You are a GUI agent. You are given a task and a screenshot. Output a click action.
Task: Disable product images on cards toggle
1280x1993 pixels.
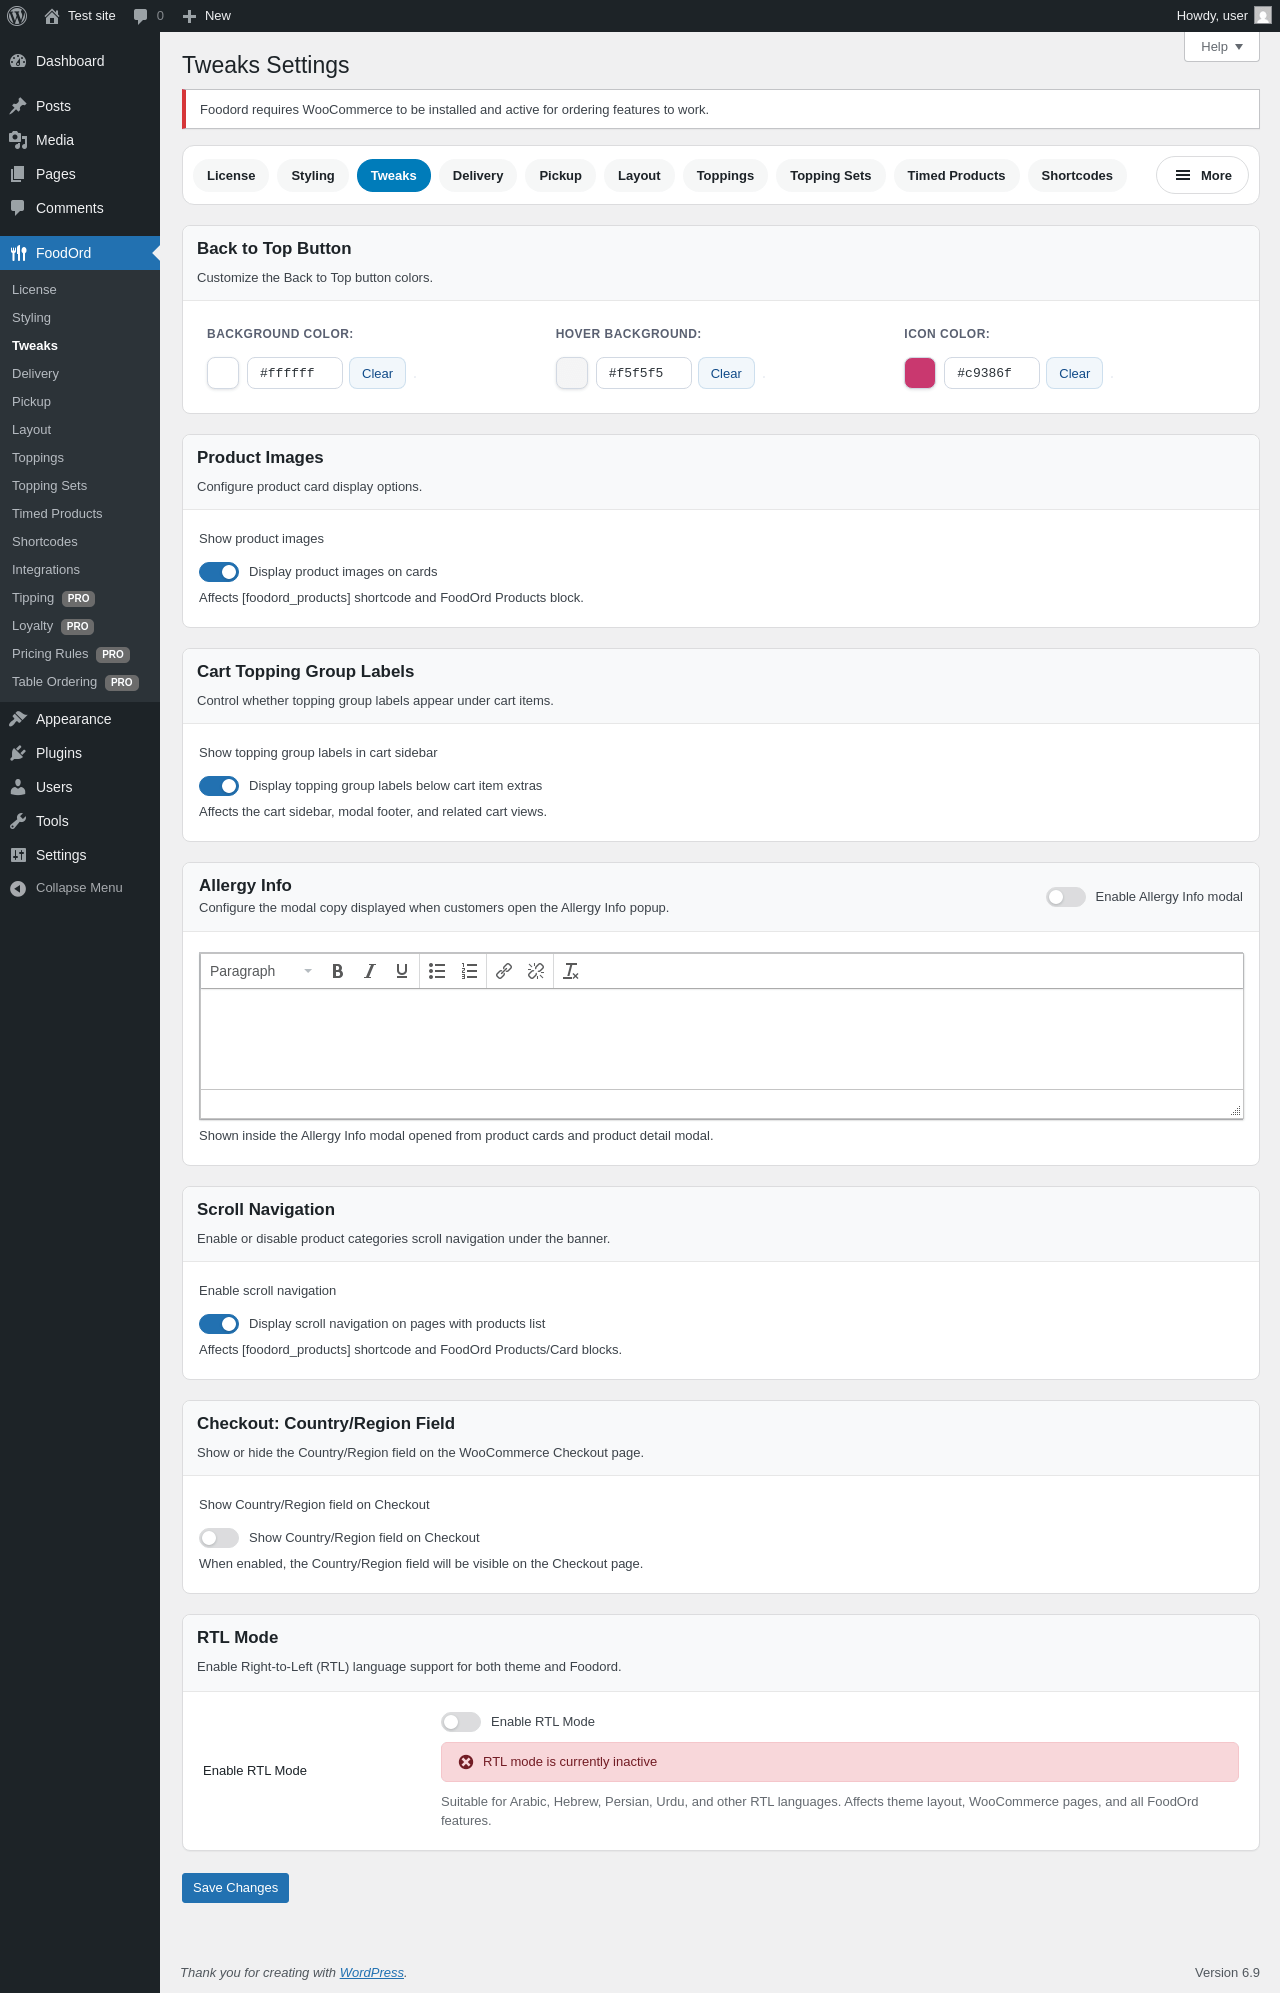219,572
